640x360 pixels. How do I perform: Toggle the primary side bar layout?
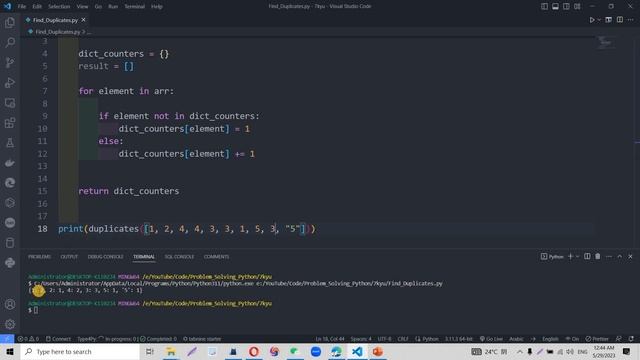(544, 6)
